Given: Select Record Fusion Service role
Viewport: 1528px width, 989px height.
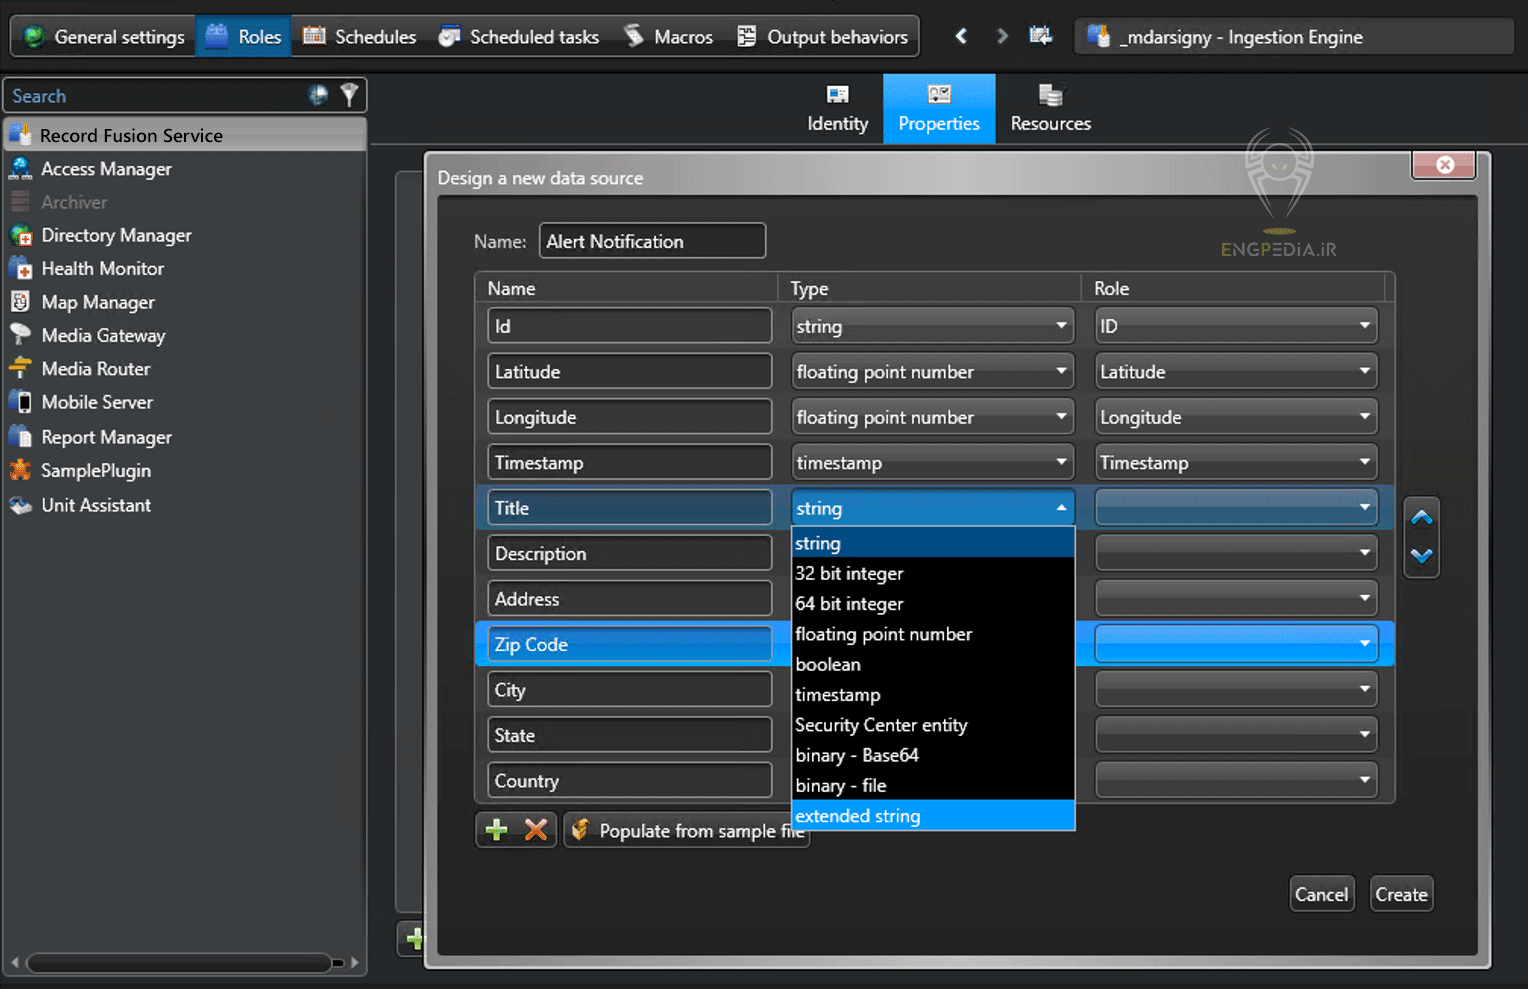Looking at the screenshot, I should (x=131, y=135).
